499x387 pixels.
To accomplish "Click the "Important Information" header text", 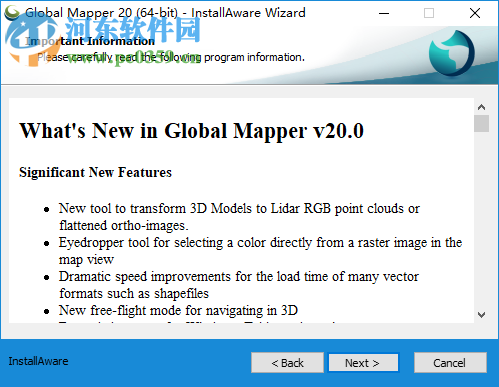I will pyautogui.click(x=90, y=41).
